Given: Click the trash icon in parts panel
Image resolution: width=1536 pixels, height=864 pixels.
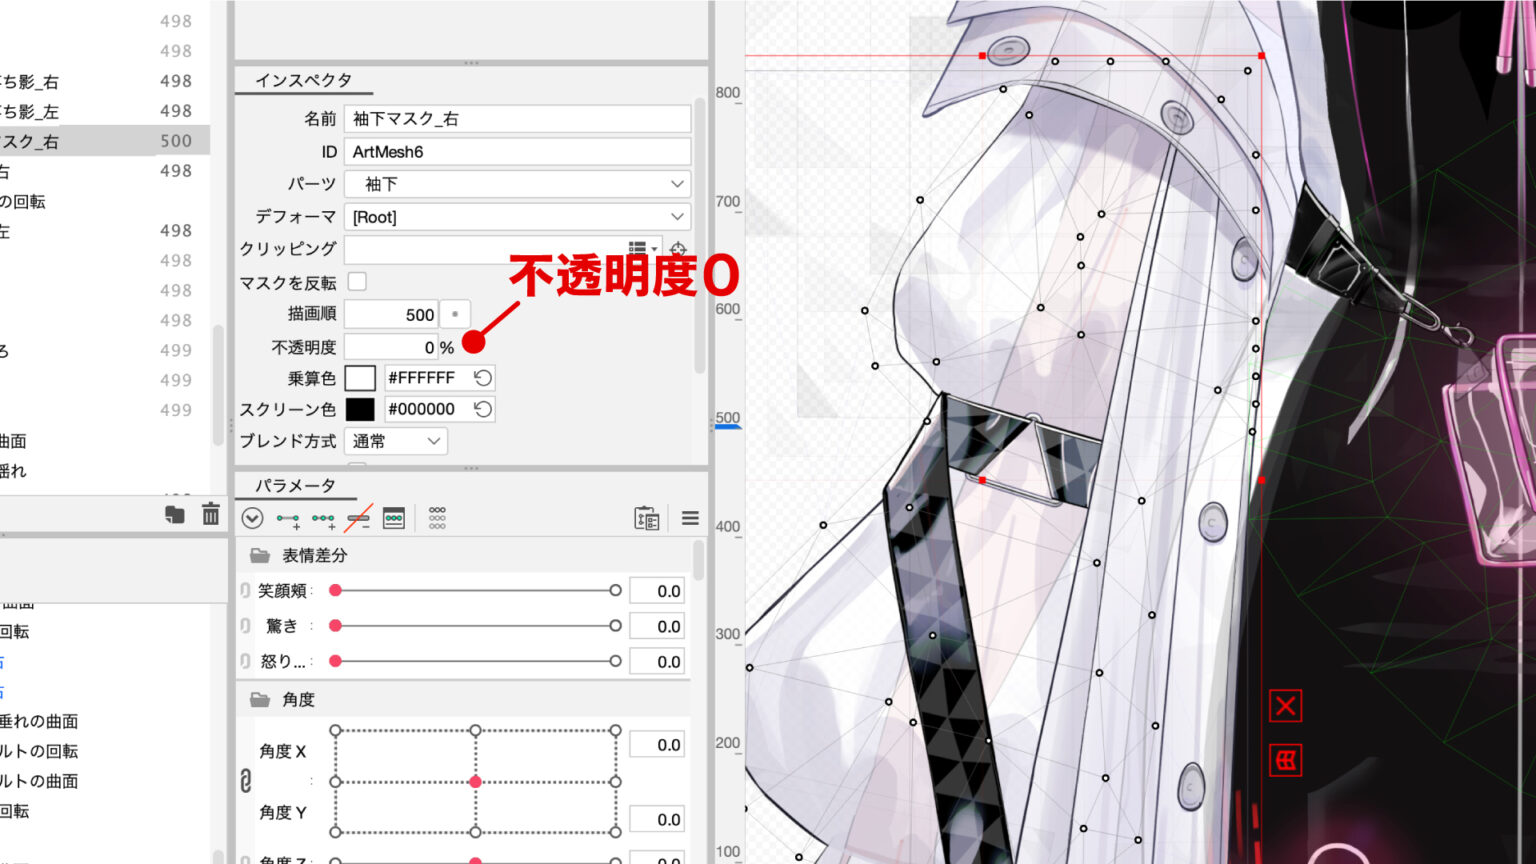Looking at the screenshot, I should point(210,515).
